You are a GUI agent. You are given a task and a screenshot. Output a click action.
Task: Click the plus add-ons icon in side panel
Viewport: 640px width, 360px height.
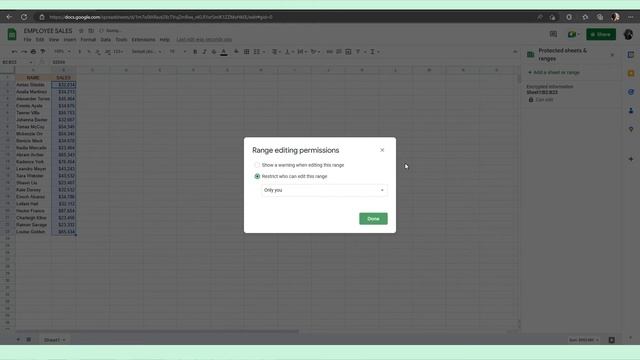tap(631, 159)
